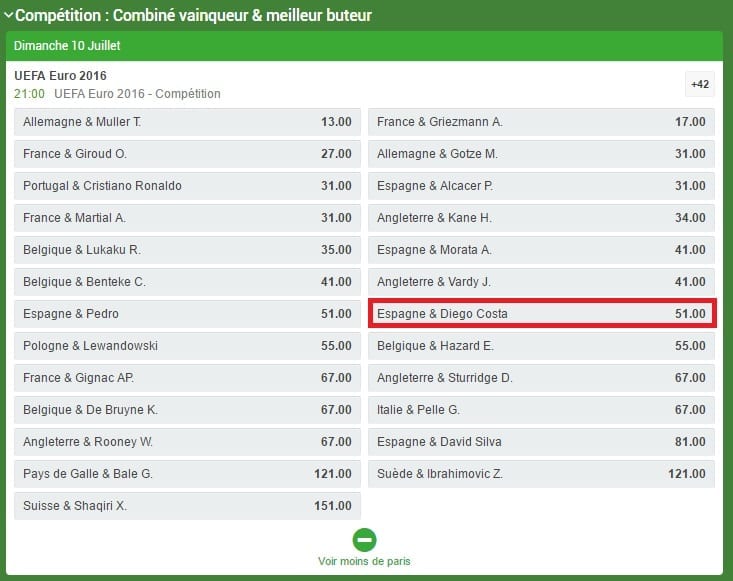Bet on Belgique & Lukaku R.
Image resolution: width=733 pixels, height=581 pixels.
click(x=187, y=250)
